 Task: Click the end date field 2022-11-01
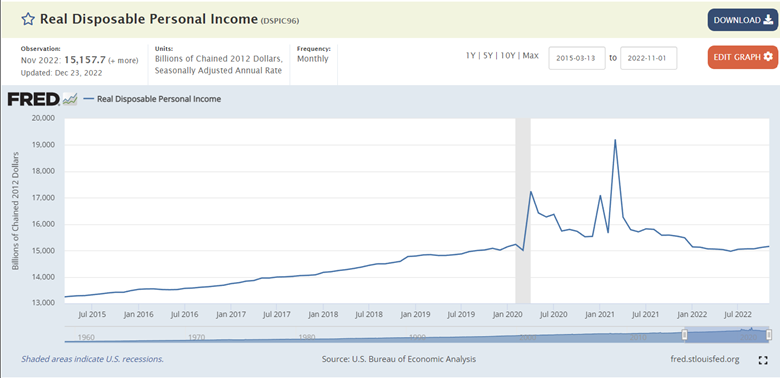tap(649, 58)
